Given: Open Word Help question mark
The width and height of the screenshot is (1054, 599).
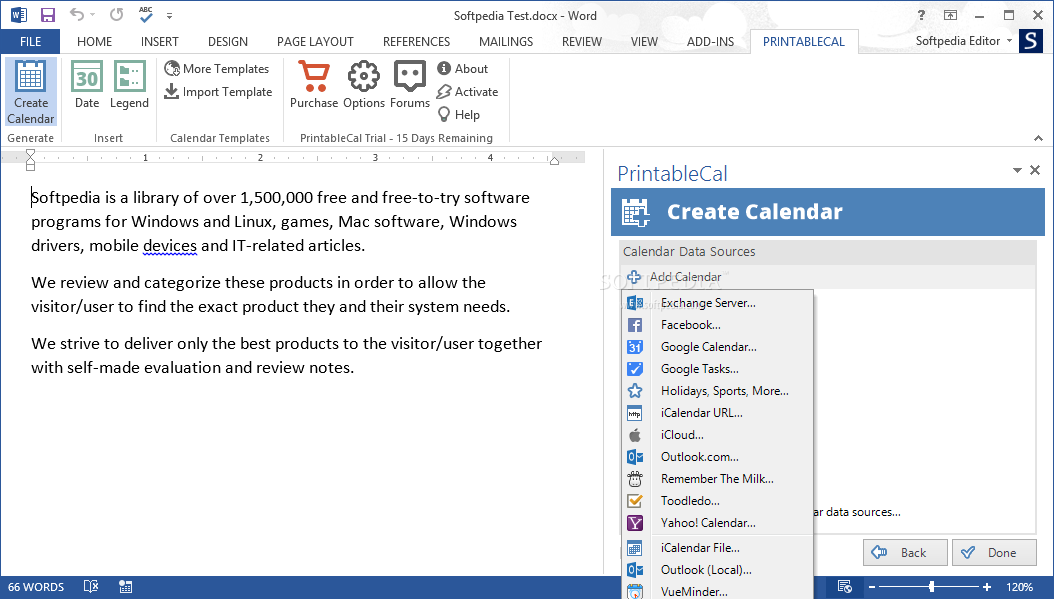Looking at the screenshot, I should pos(921,15).
